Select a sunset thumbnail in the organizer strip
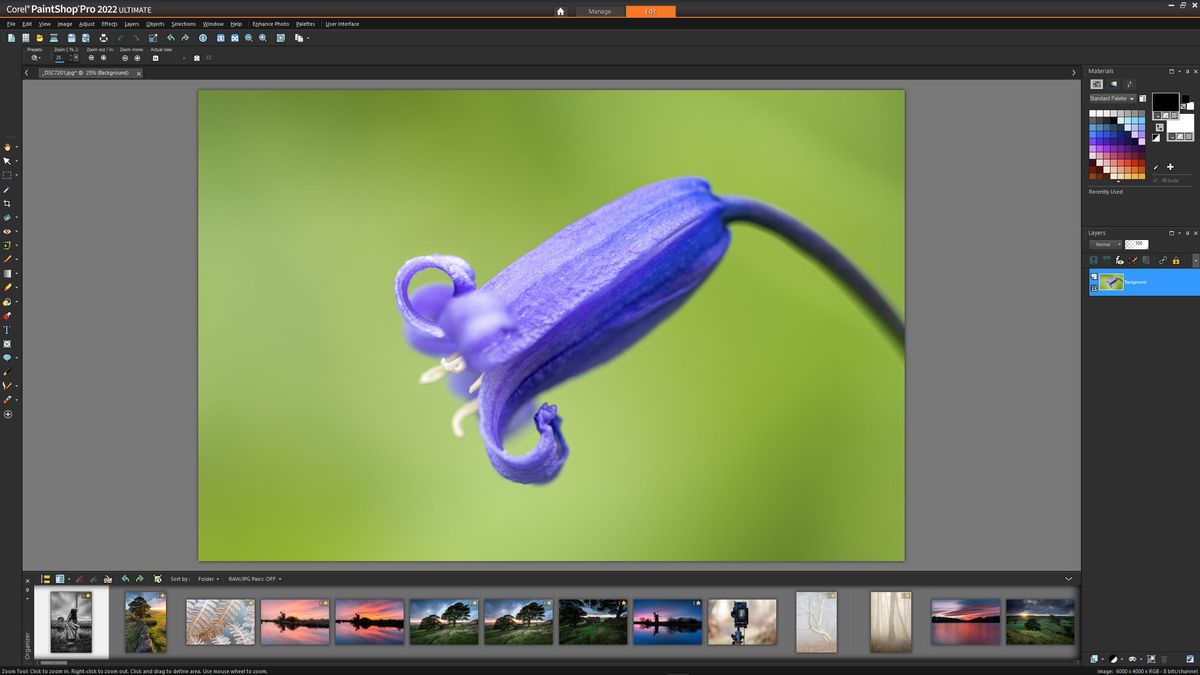The width and height of the screenshot is (1200, 675). (294, 621)
